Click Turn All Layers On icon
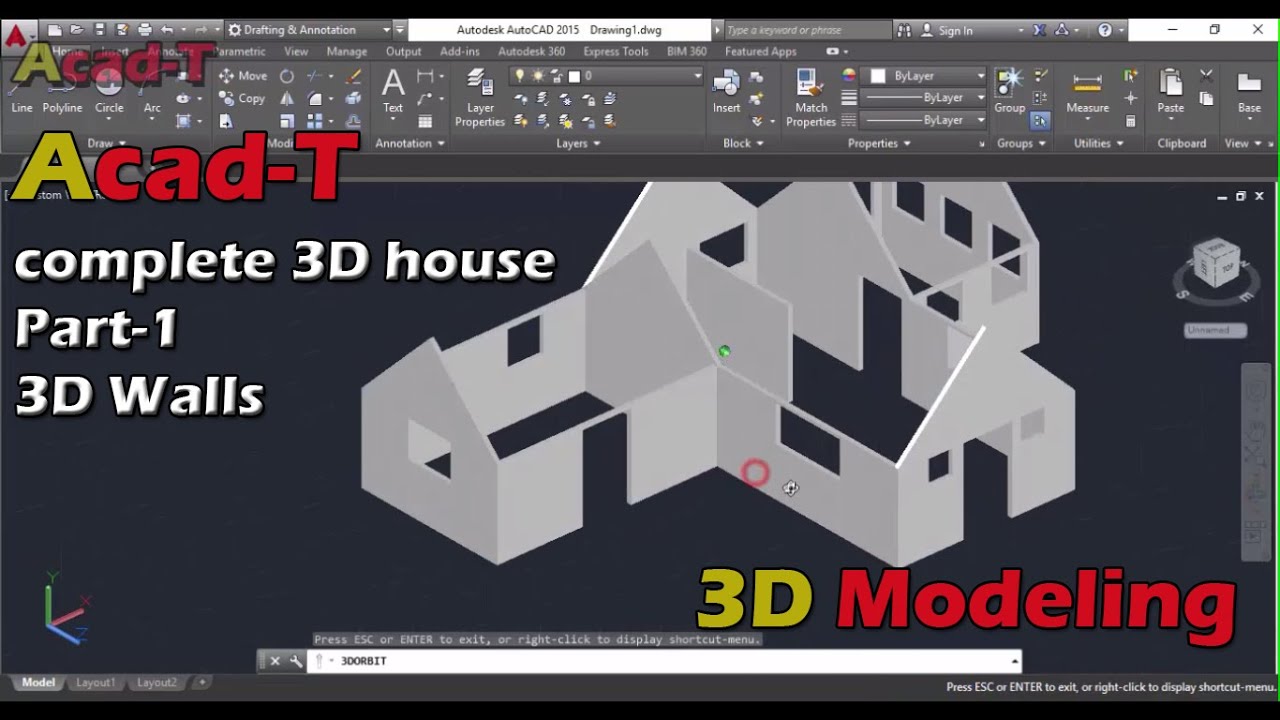The width and height of the screenshot is (1280, 720). click(x=521, y=121)
